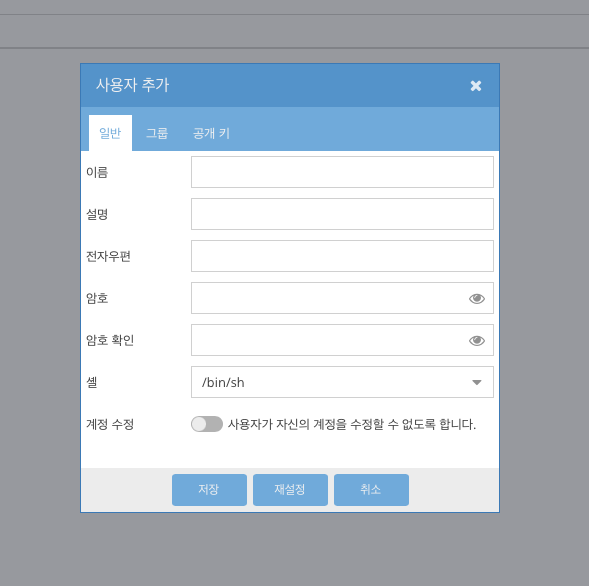589x586 pixels.
Task: Open the 셸 dropdown showing /bin/sh
Action: [x=342, y=382]
